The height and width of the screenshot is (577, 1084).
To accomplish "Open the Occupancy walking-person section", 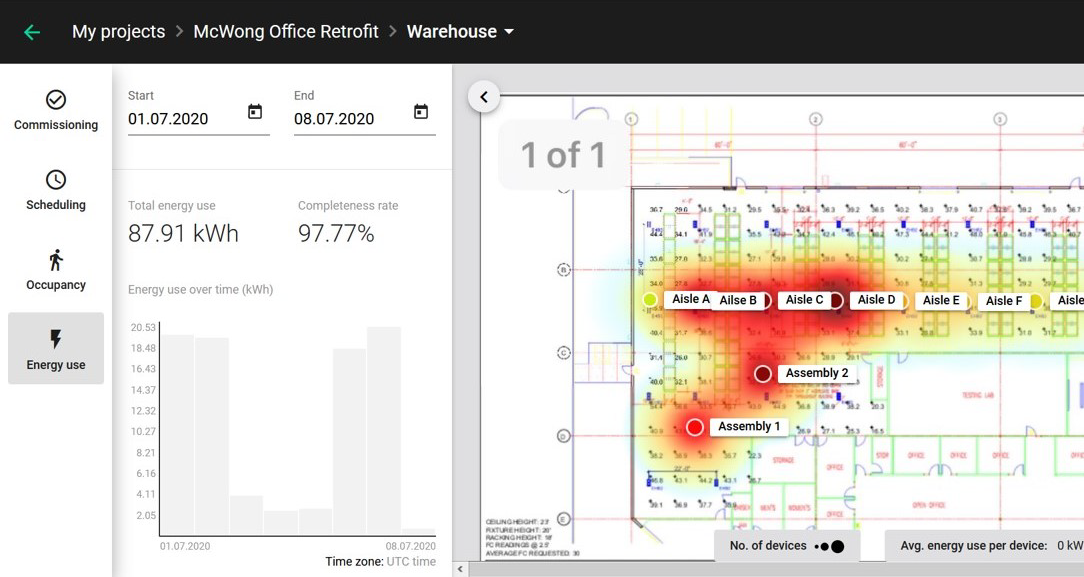I will (56, 270).
